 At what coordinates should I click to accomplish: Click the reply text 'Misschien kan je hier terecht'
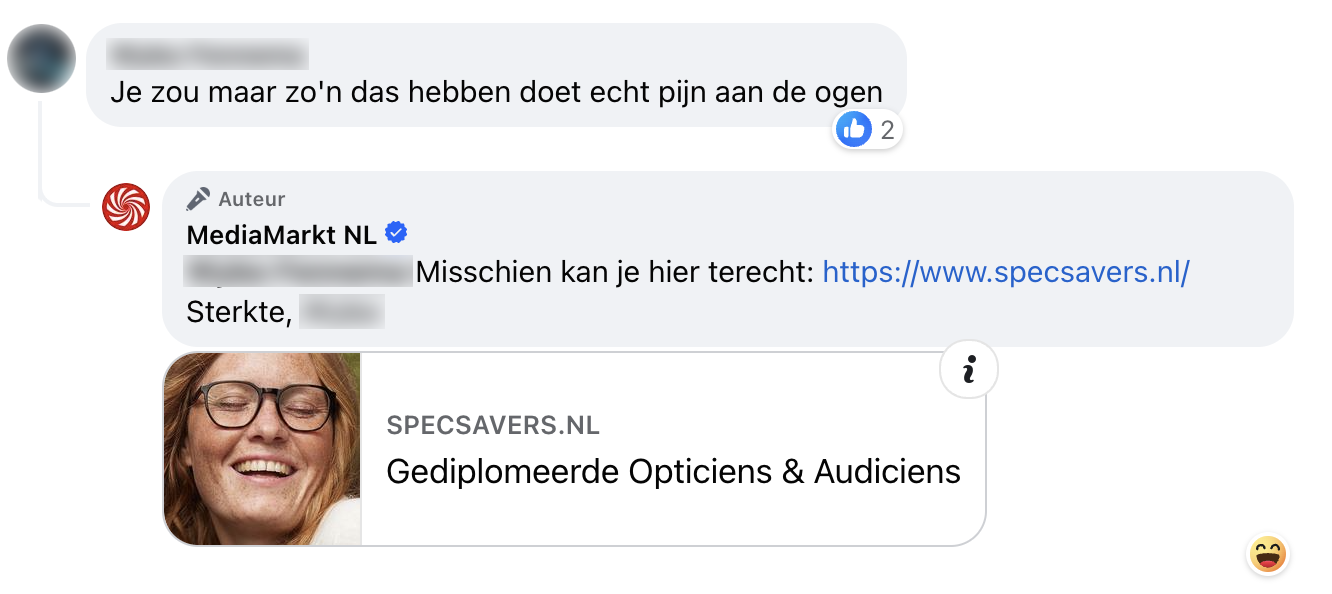point(614,272)
